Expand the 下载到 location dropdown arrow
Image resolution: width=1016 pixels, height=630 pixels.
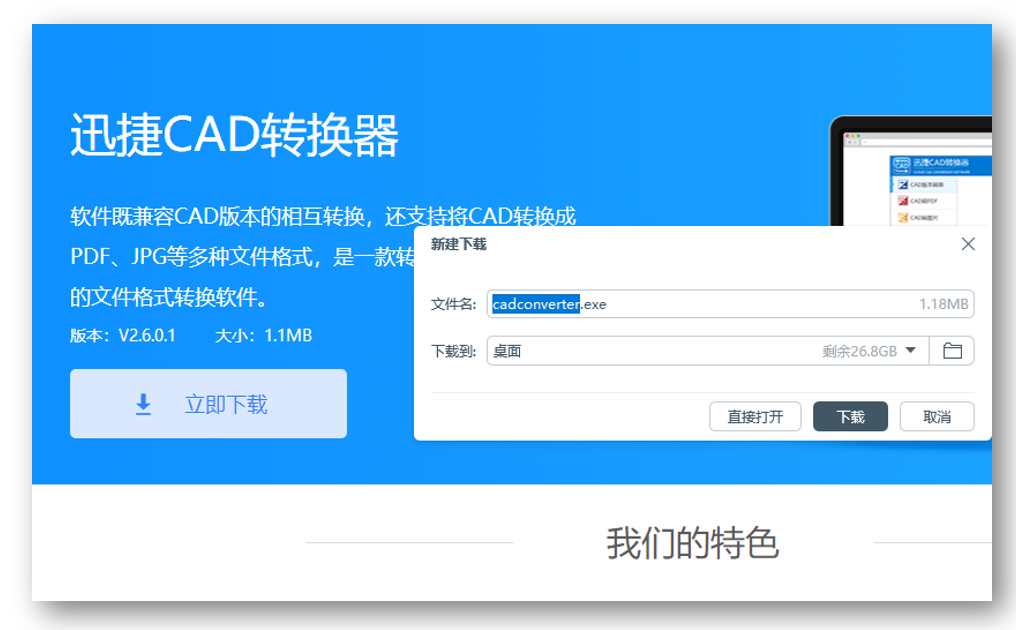tap(910, 351)
